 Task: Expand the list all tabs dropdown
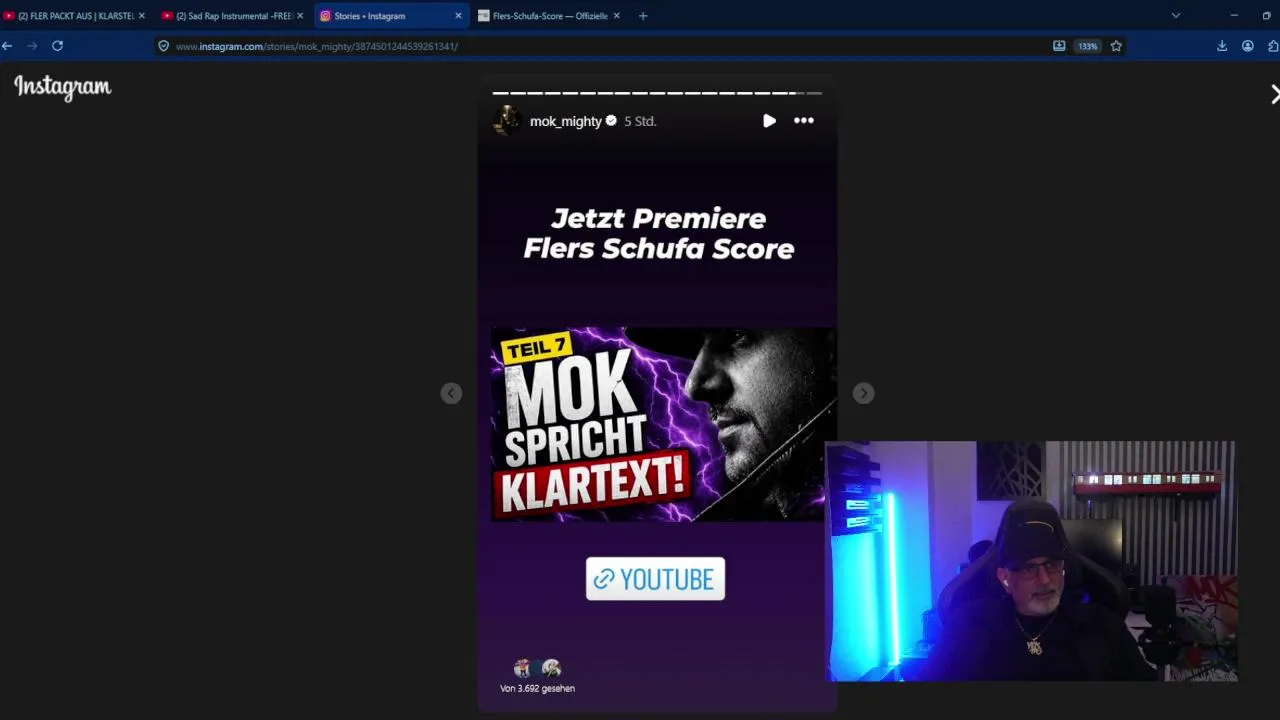[x=1176, y=16]
